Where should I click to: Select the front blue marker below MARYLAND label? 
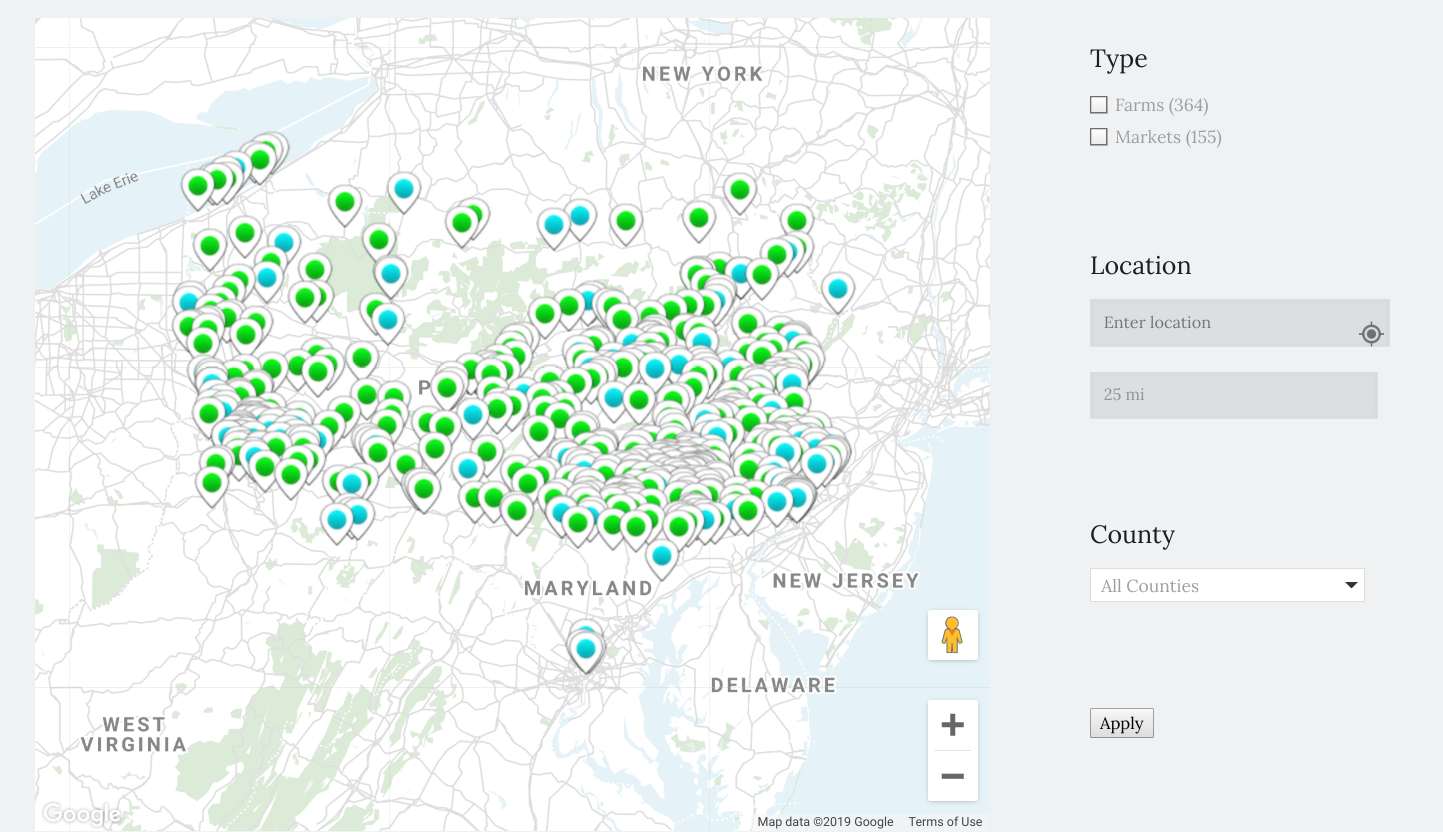coord(586,649)
